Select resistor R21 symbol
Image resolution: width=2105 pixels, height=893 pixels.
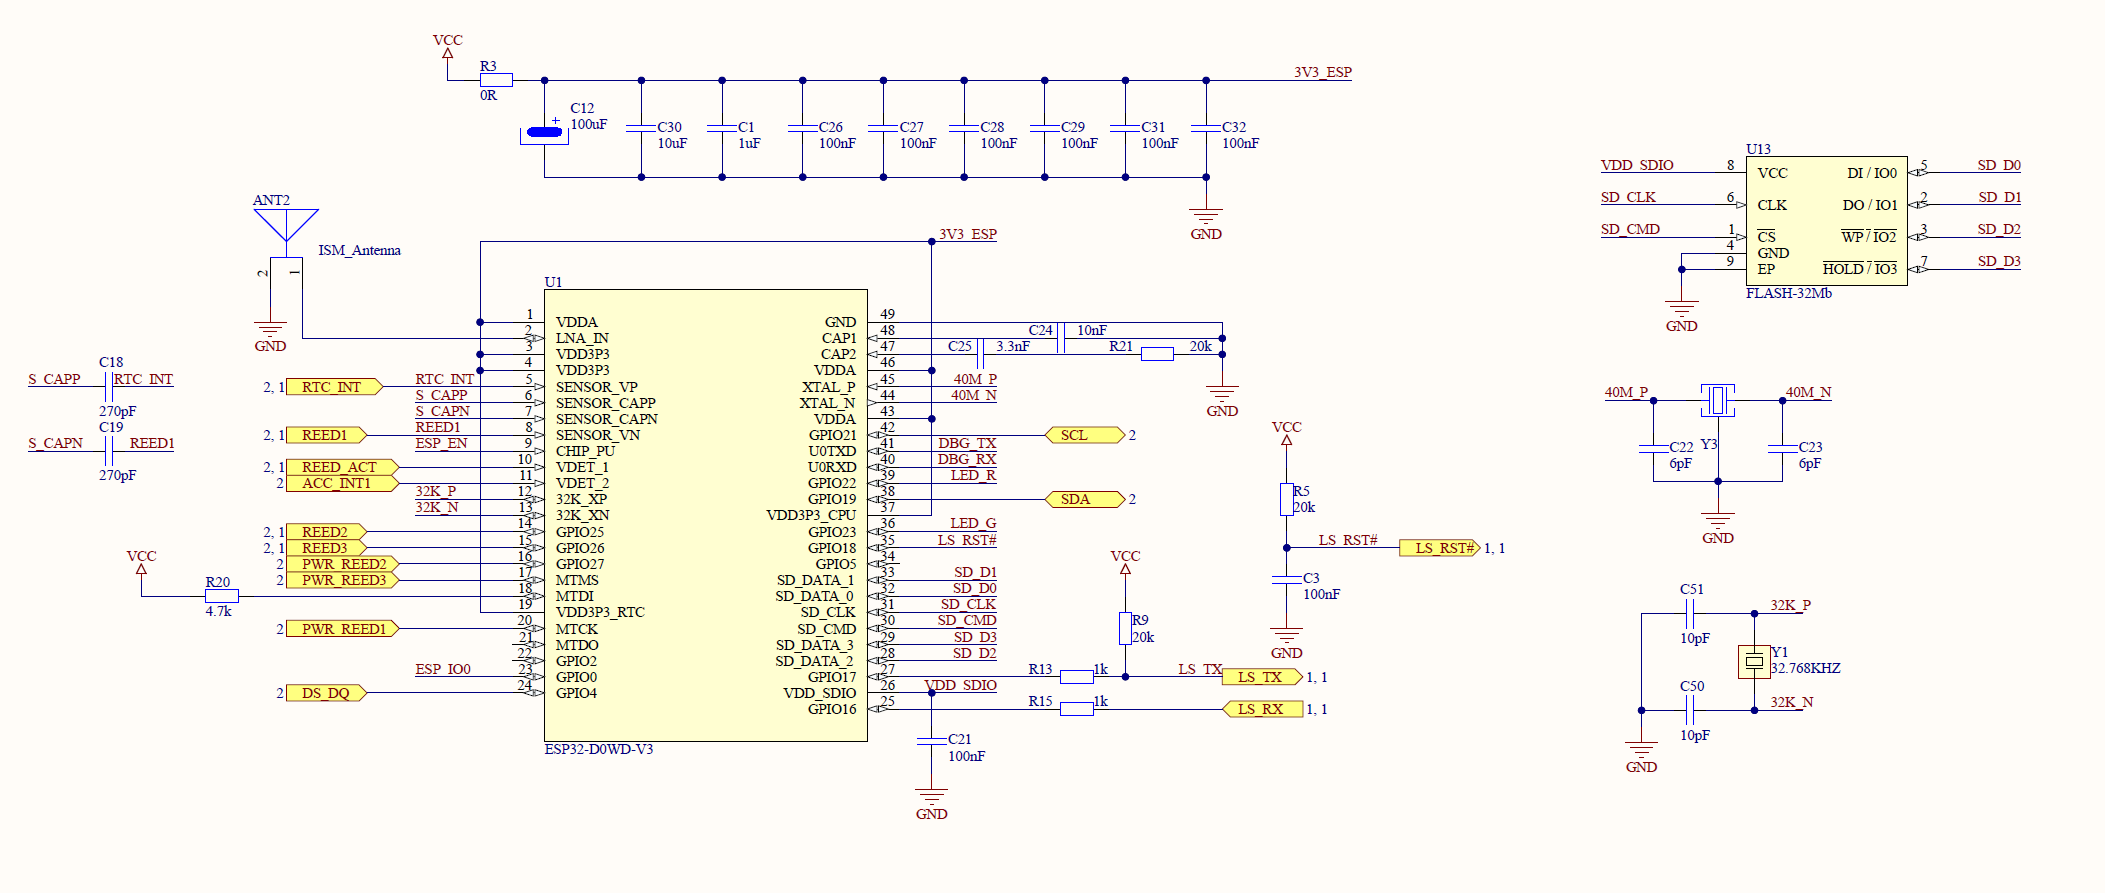(1157, 354)
